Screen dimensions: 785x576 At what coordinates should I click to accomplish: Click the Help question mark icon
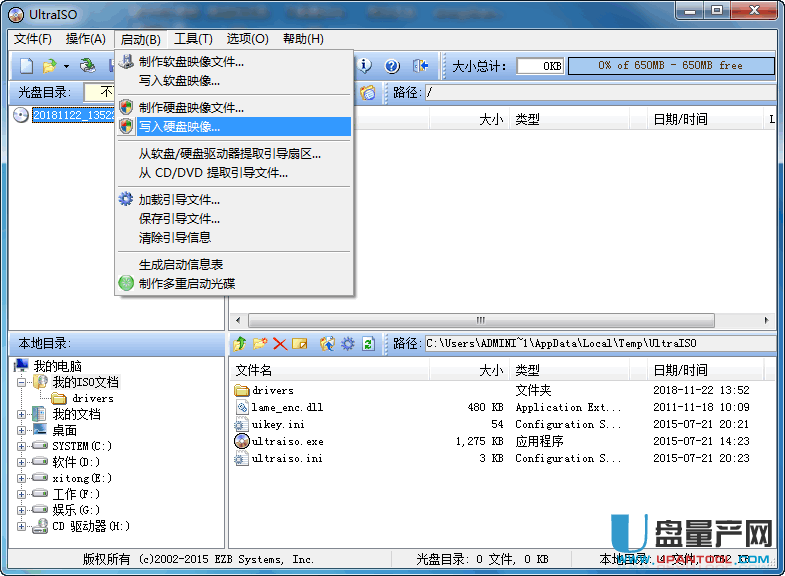click(392, 66)
